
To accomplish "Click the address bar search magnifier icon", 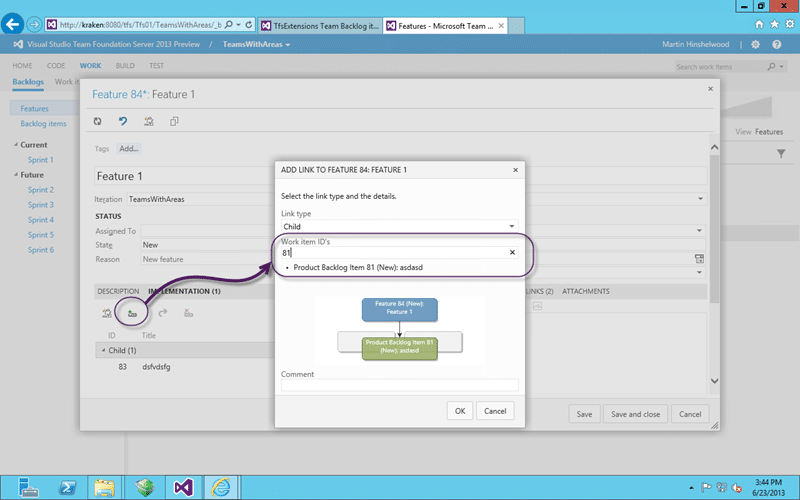I will tap(229, 24).
